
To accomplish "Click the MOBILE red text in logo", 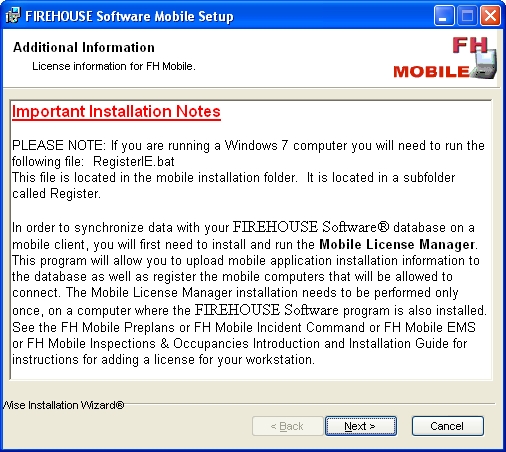I will point(431,72).
